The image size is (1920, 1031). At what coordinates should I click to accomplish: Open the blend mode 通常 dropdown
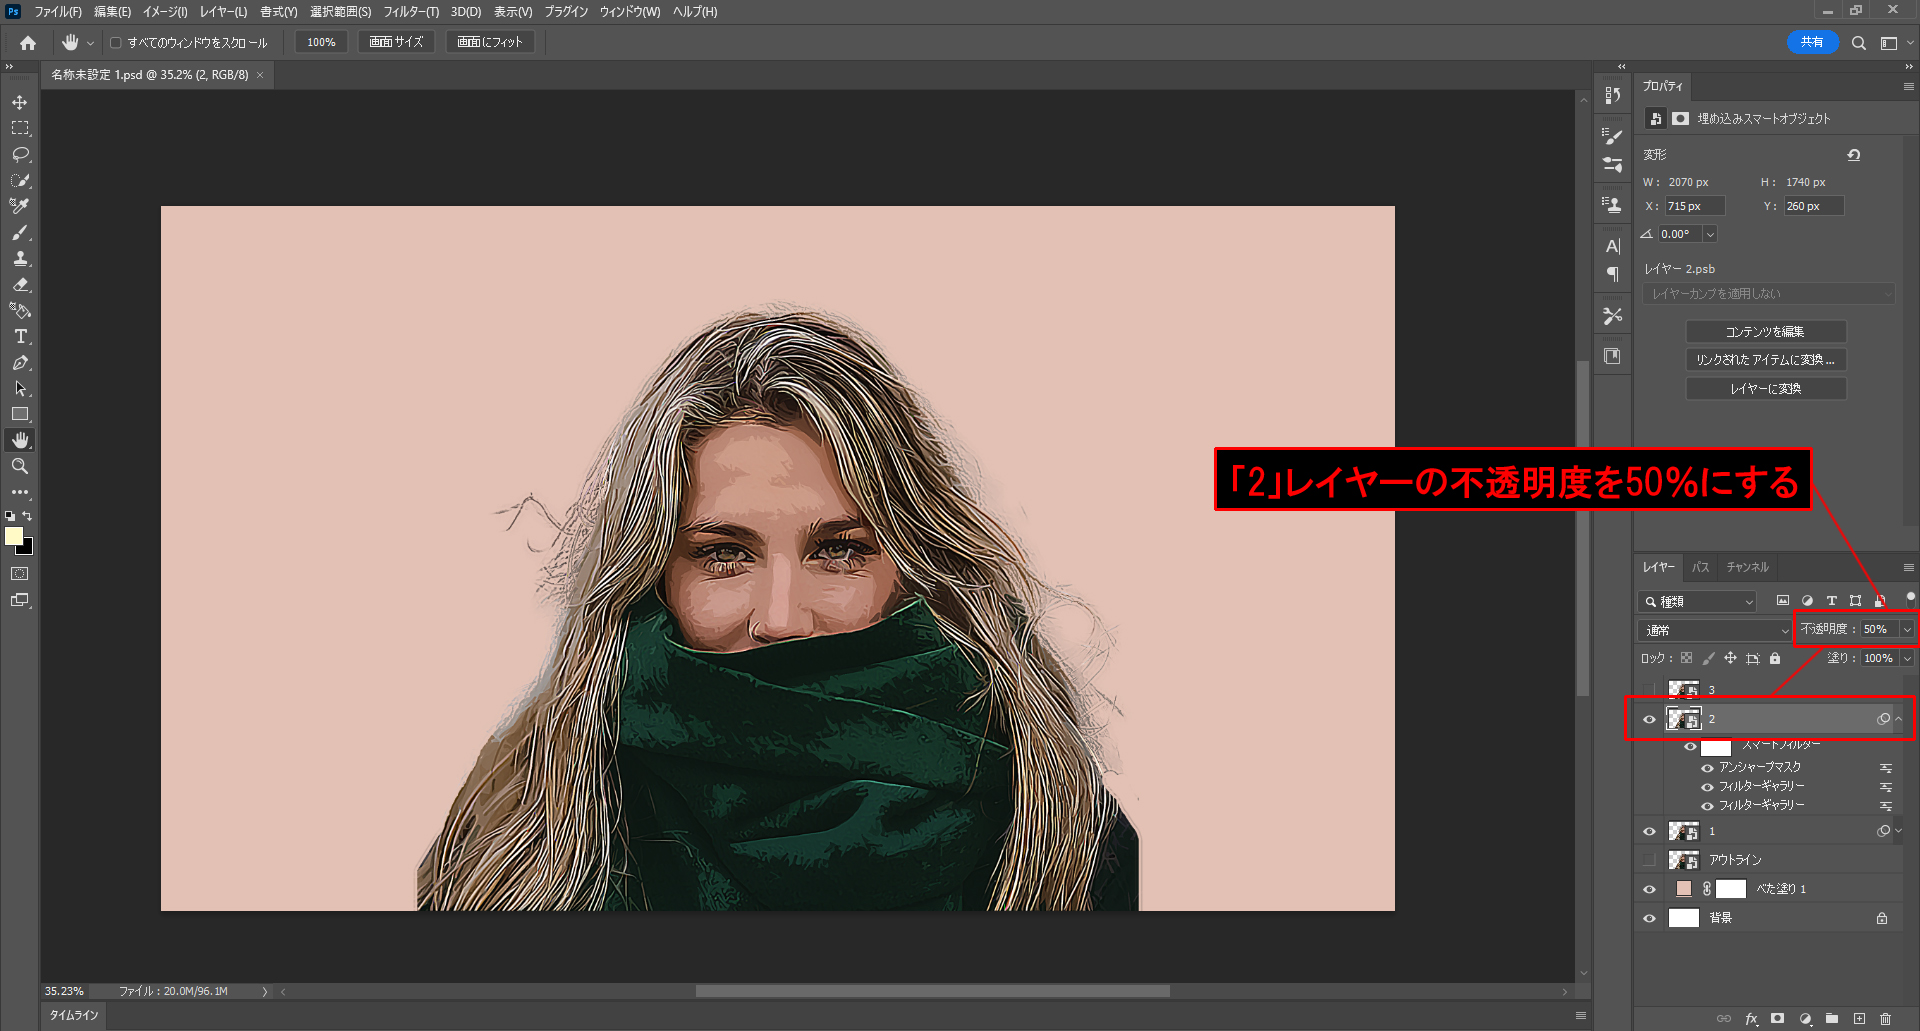(1714, 630)
